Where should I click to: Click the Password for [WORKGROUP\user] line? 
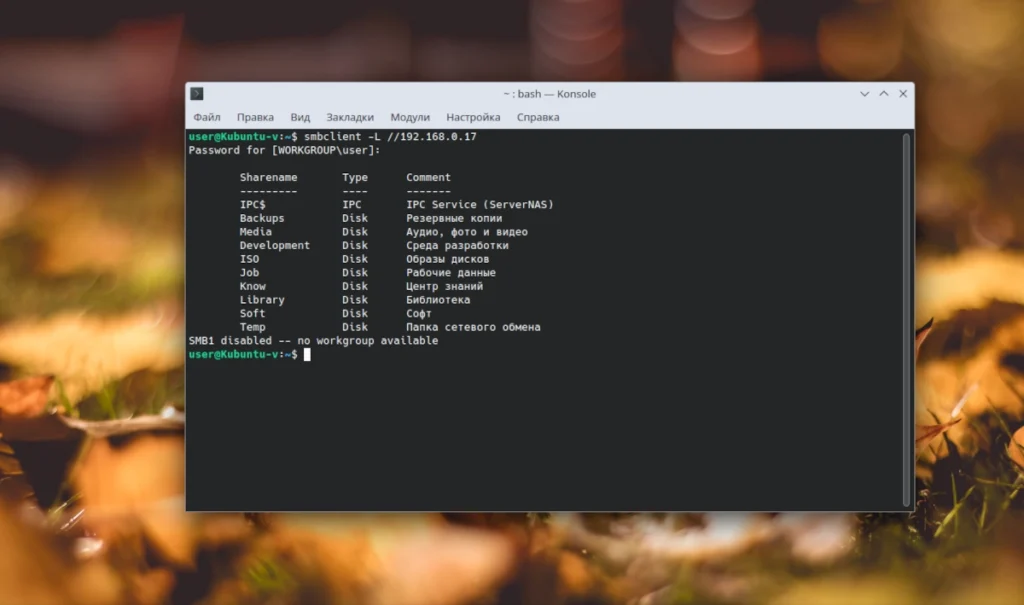point(285,150)
